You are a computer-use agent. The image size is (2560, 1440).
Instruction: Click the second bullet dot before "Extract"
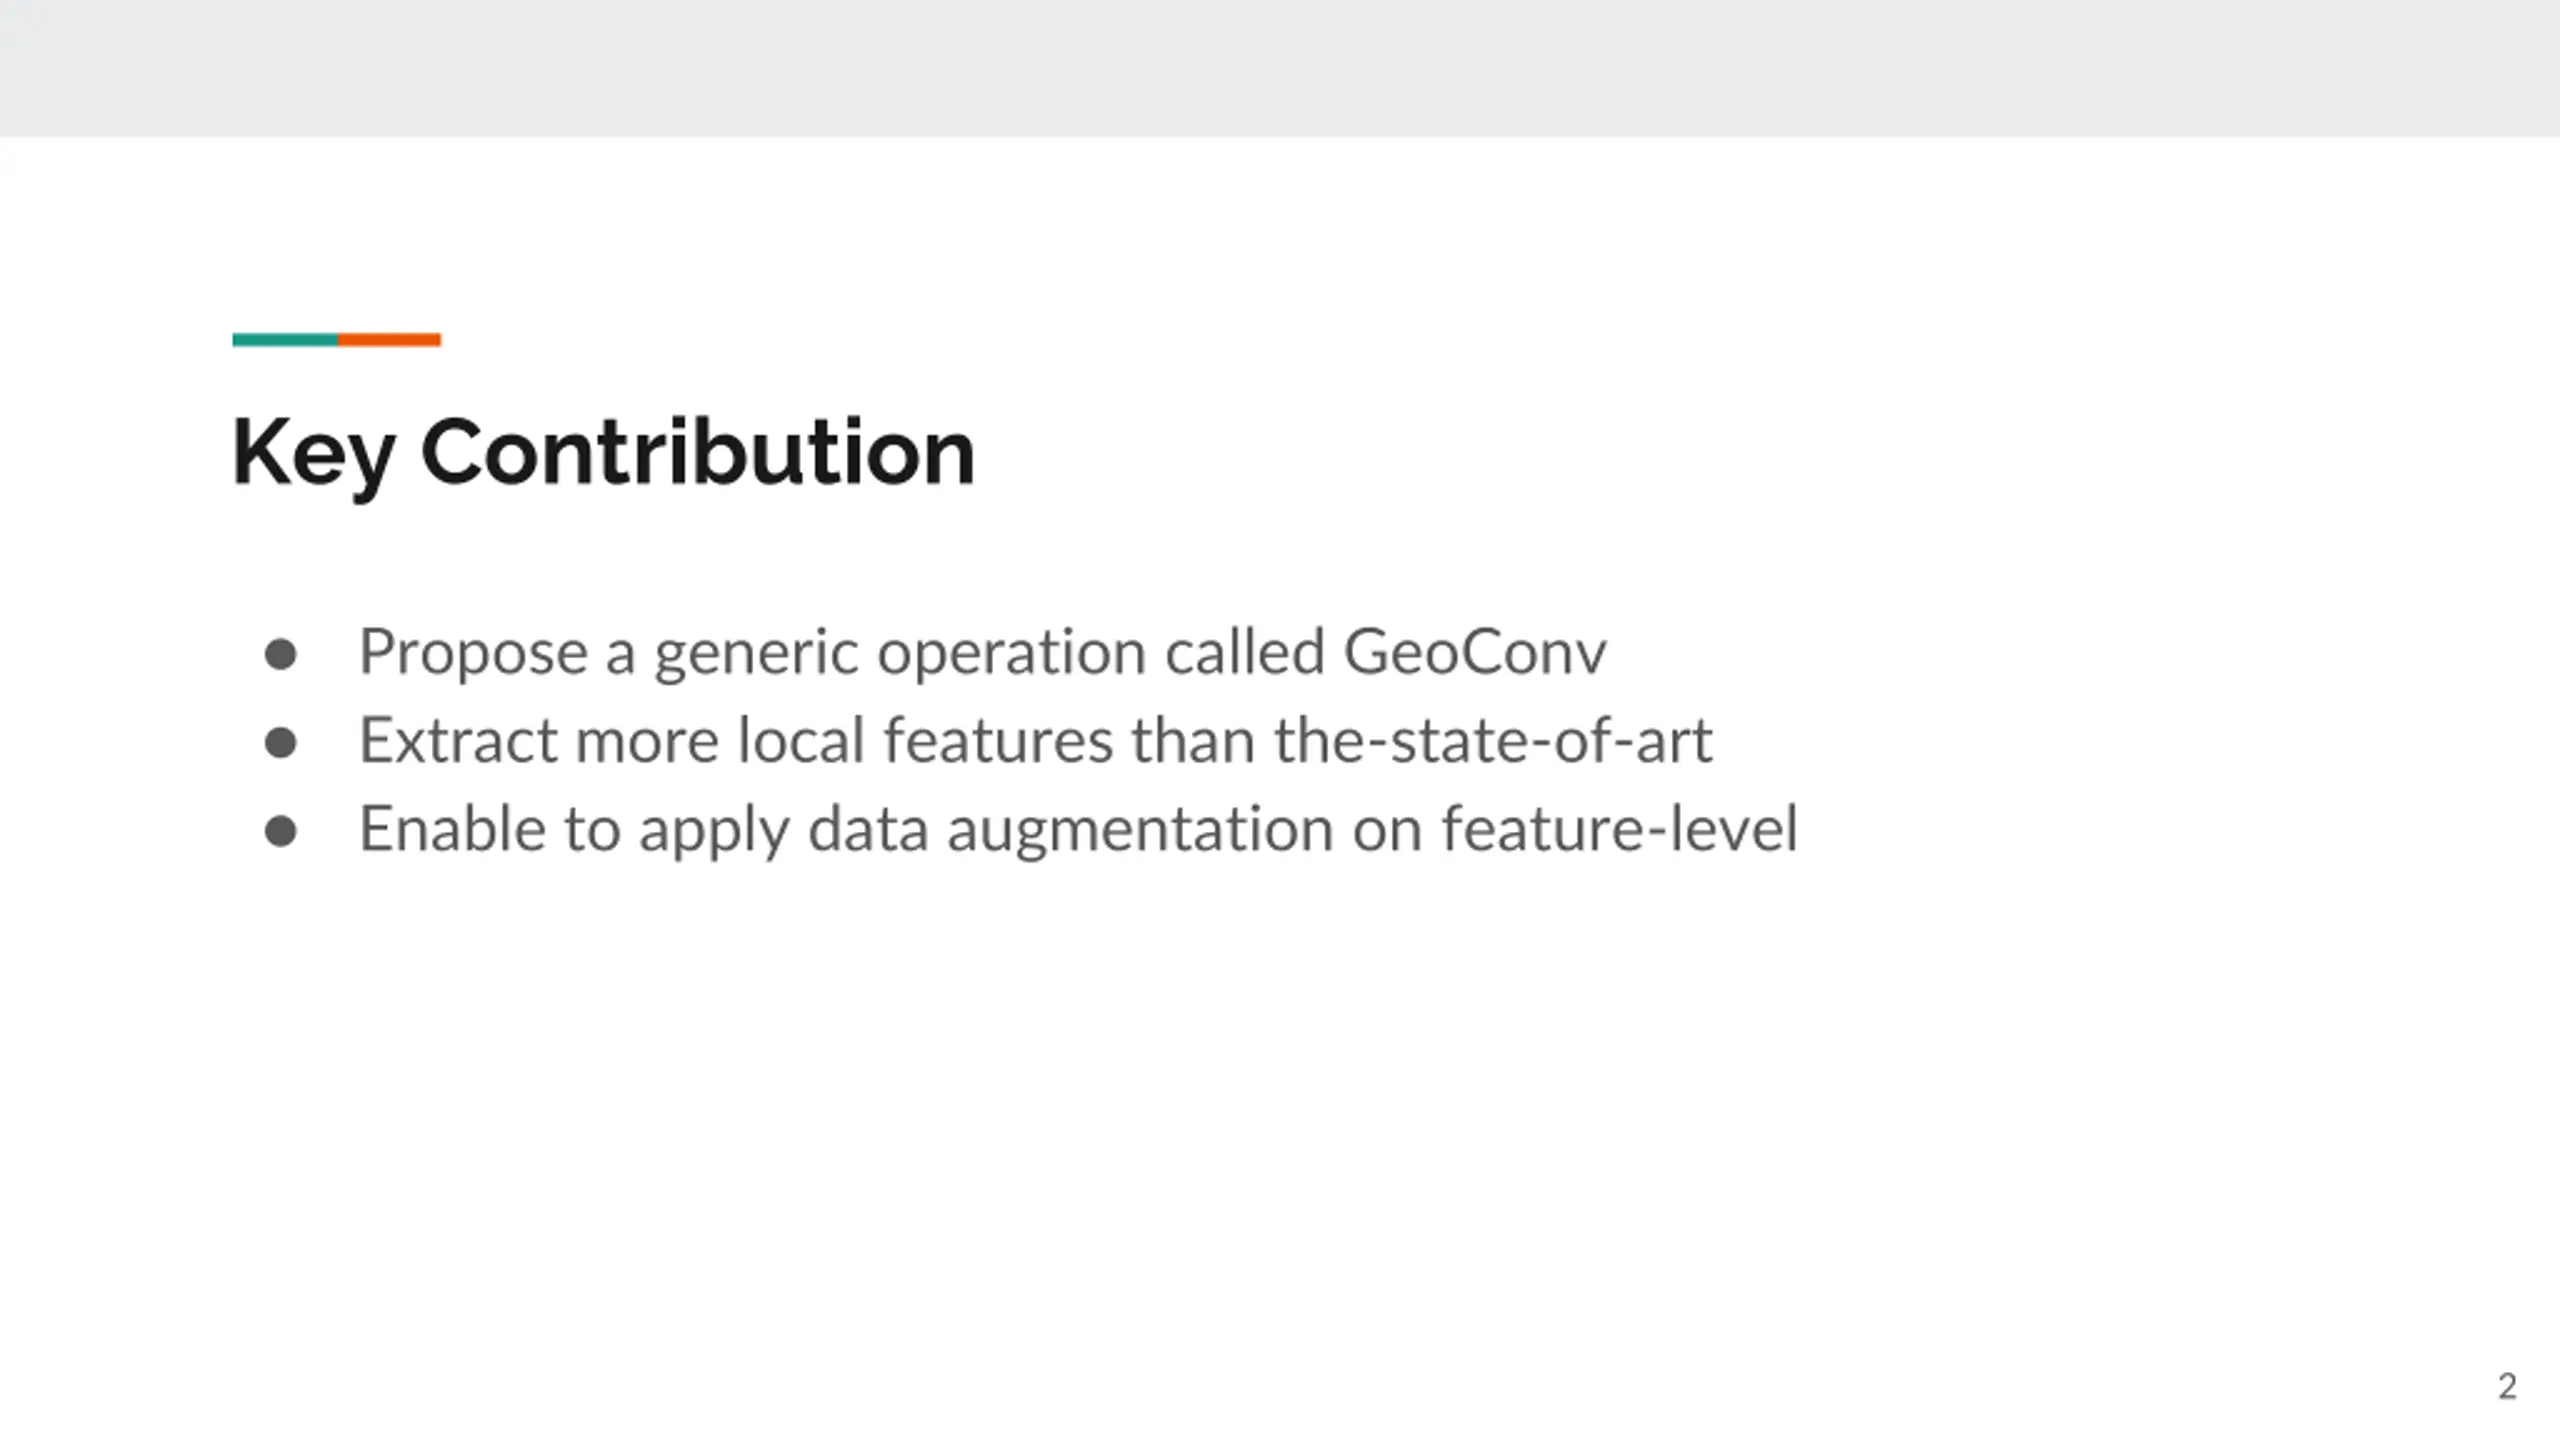point(281,743)
